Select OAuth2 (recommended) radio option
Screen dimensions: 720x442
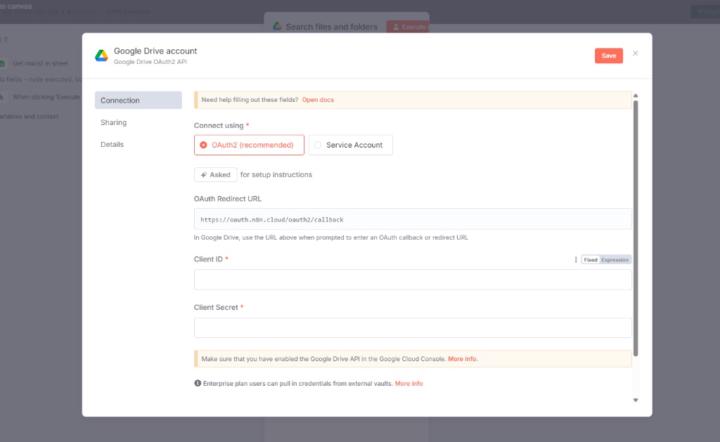(x=249, y=145)
